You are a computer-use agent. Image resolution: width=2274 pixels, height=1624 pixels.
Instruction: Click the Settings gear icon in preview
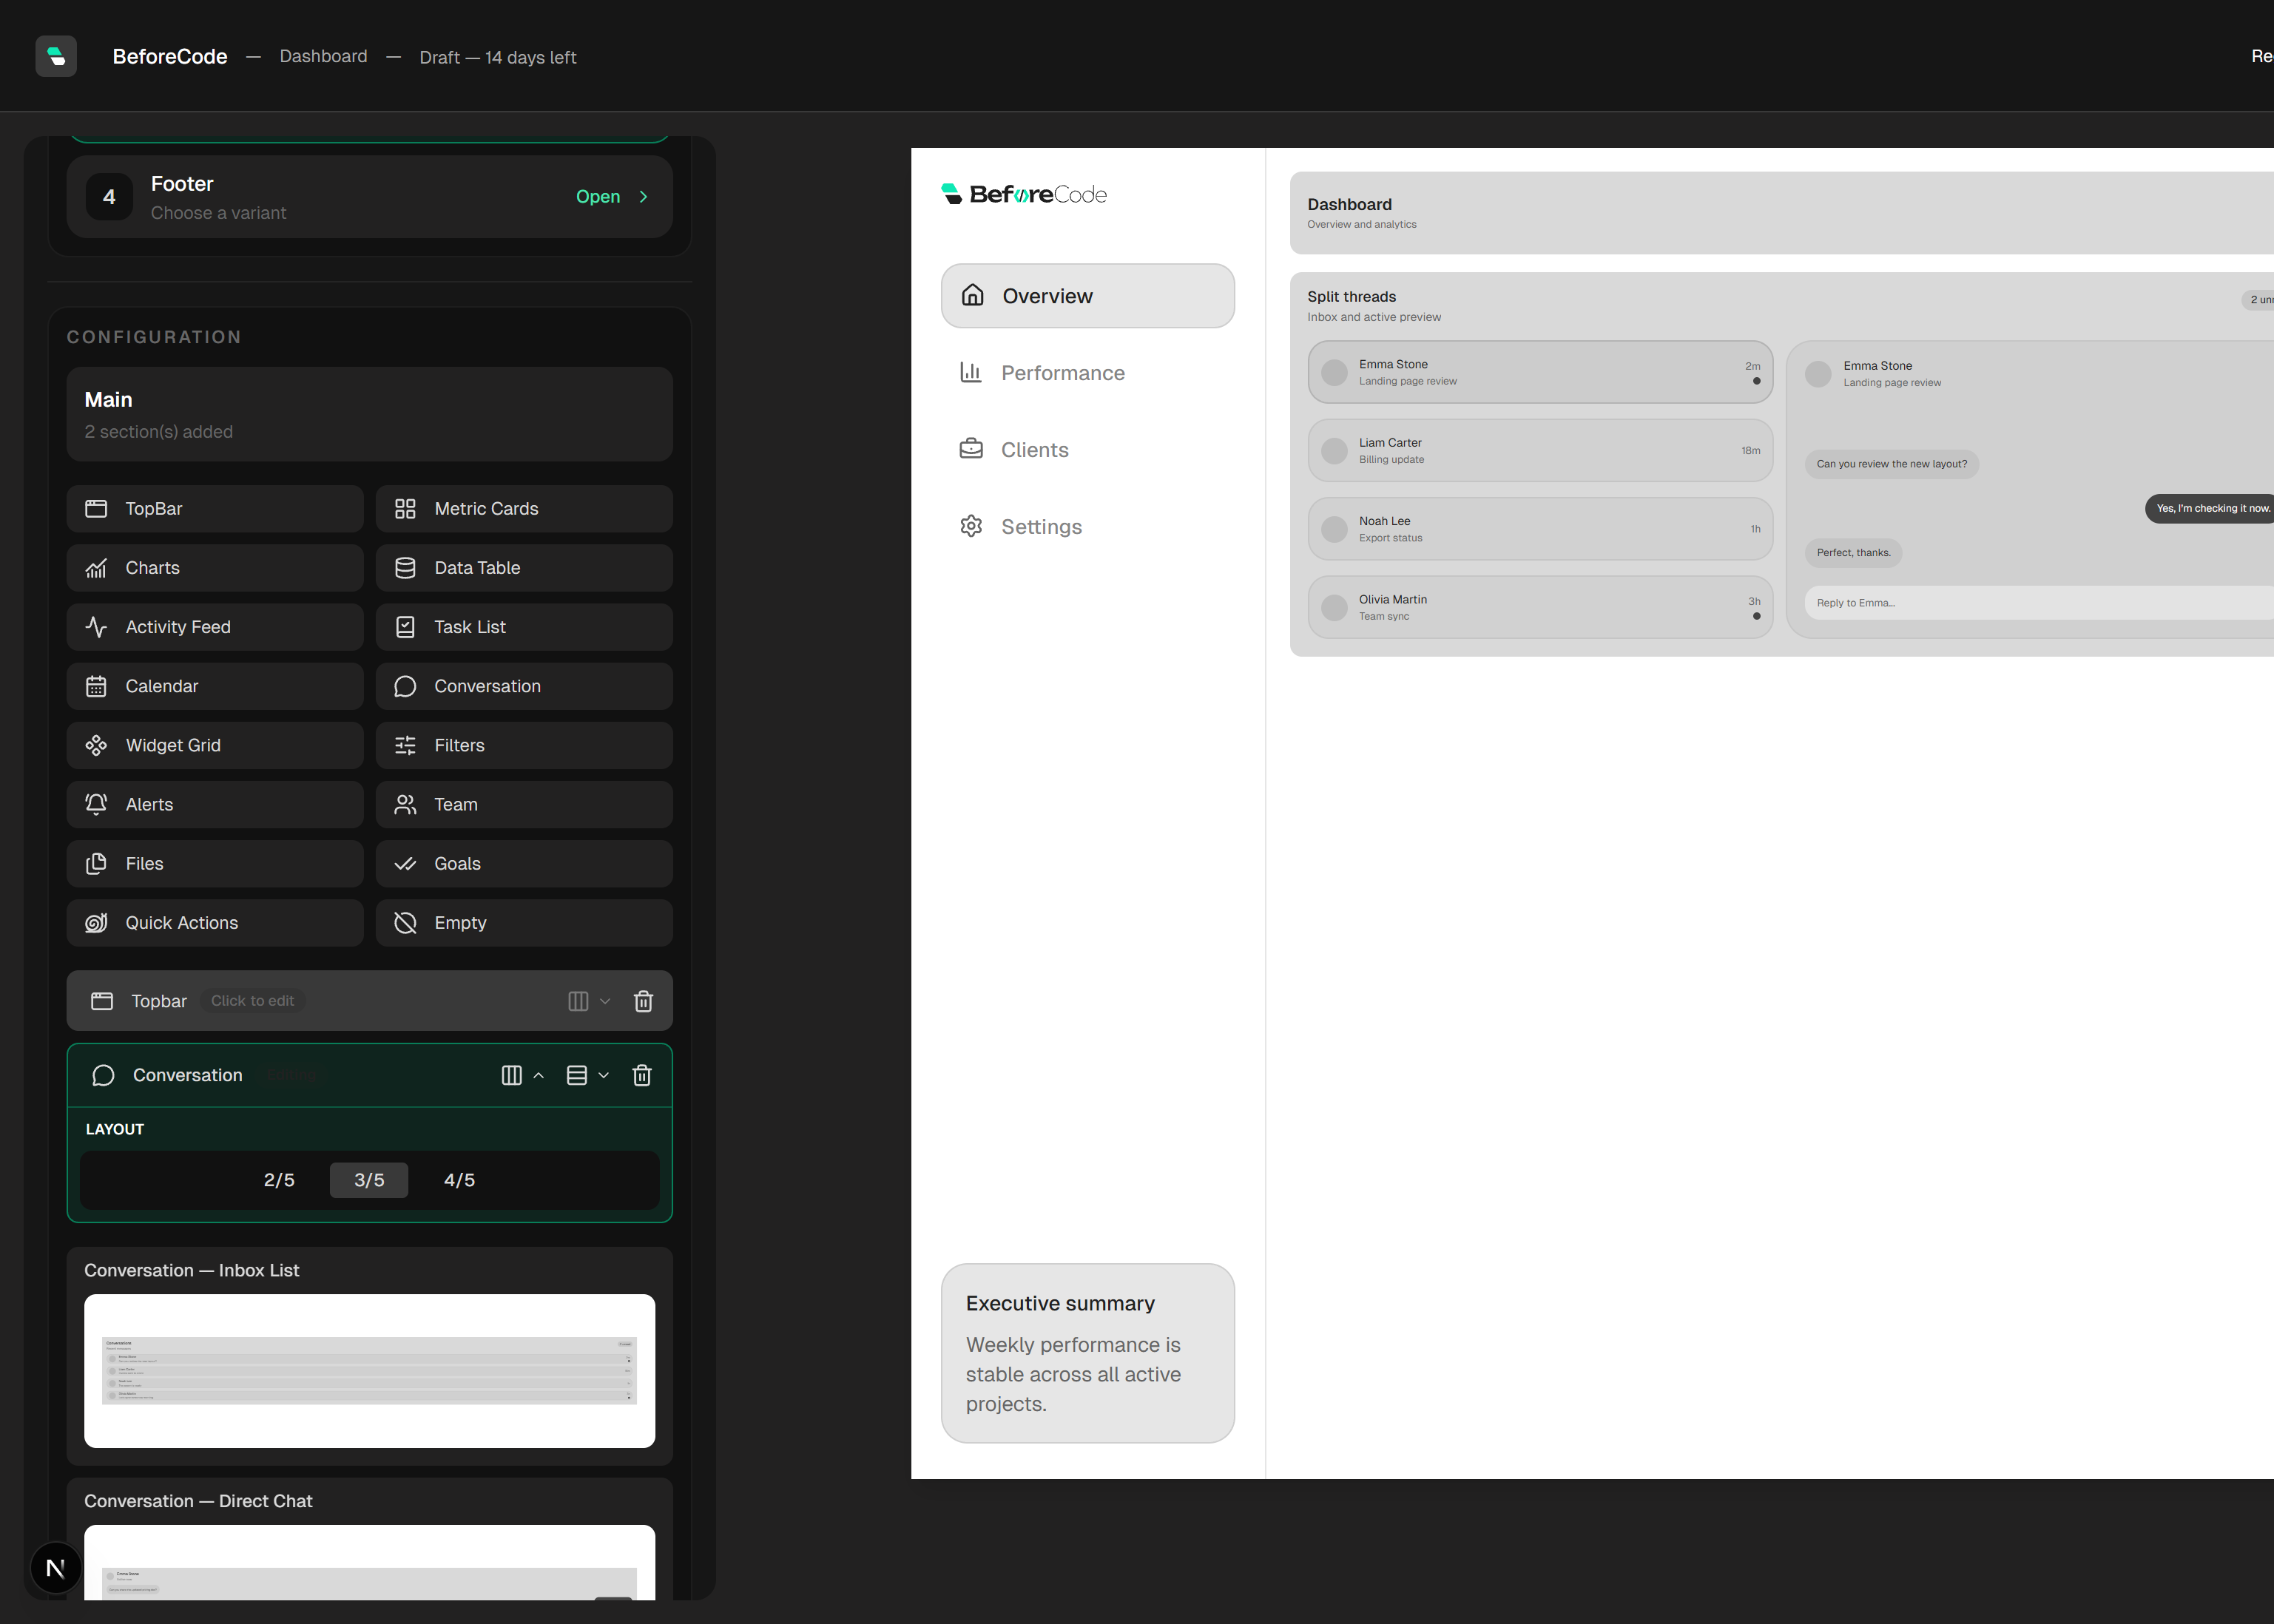[970, 526]
